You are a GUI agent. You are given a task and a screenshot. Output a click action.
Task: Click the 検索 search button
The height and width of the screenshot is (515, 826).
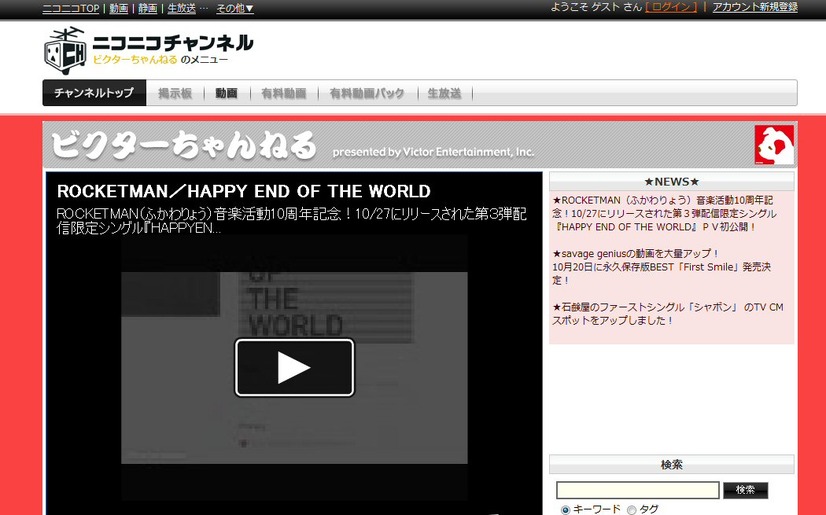[745, 490]
